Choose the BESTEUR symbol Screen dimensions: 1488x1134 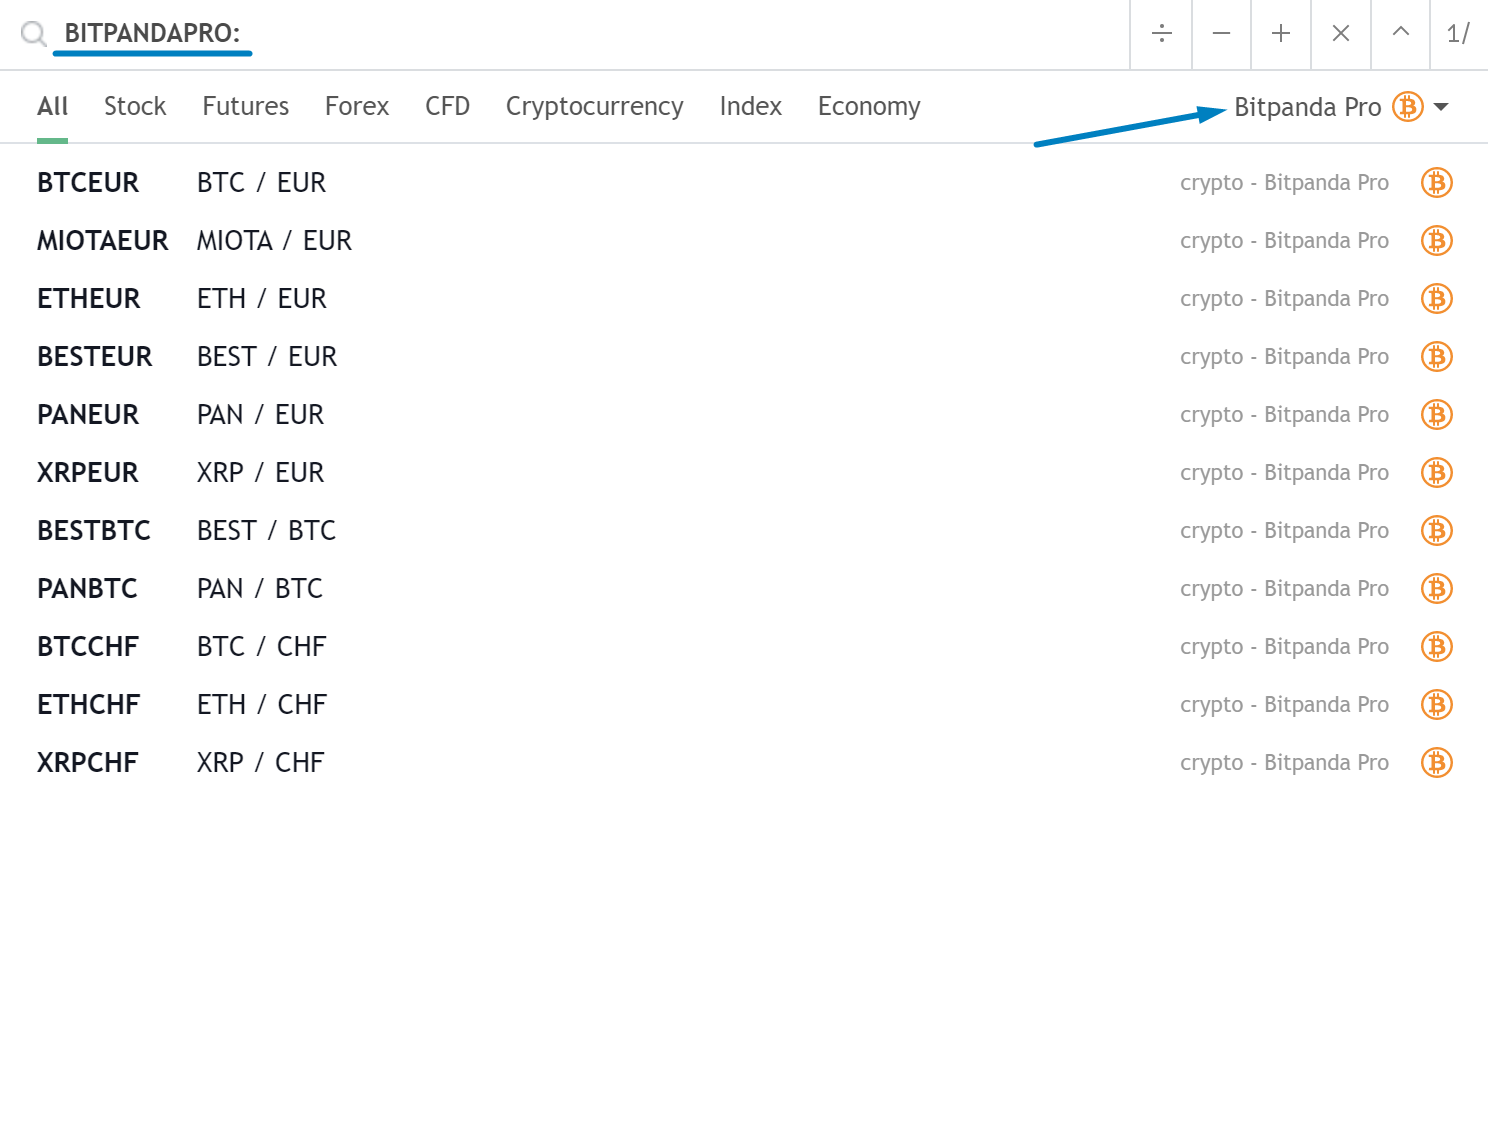95,357
